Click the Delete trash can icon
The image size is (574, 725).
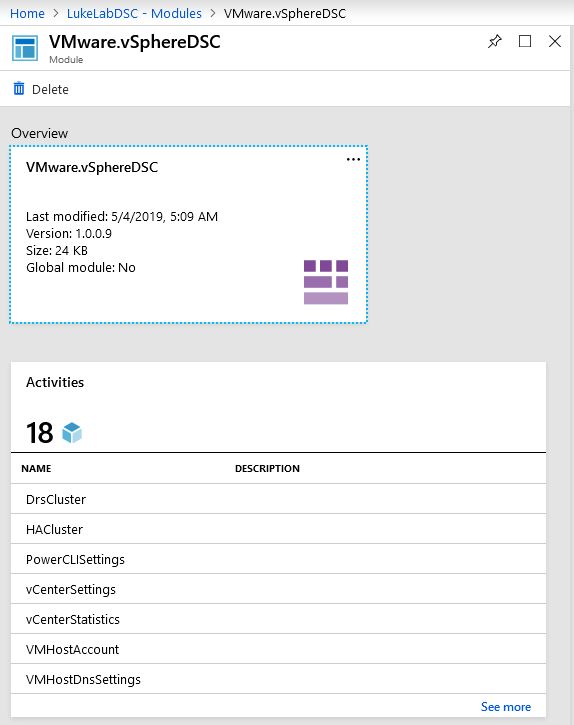[x=19, y=88]
